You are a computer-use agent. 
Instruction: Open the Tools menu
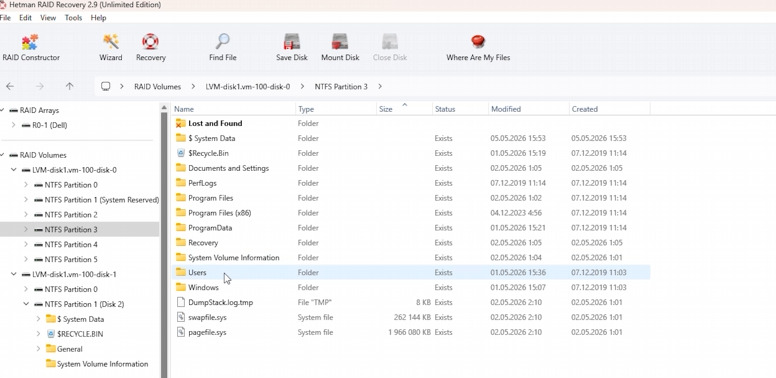tap(73, 18)
